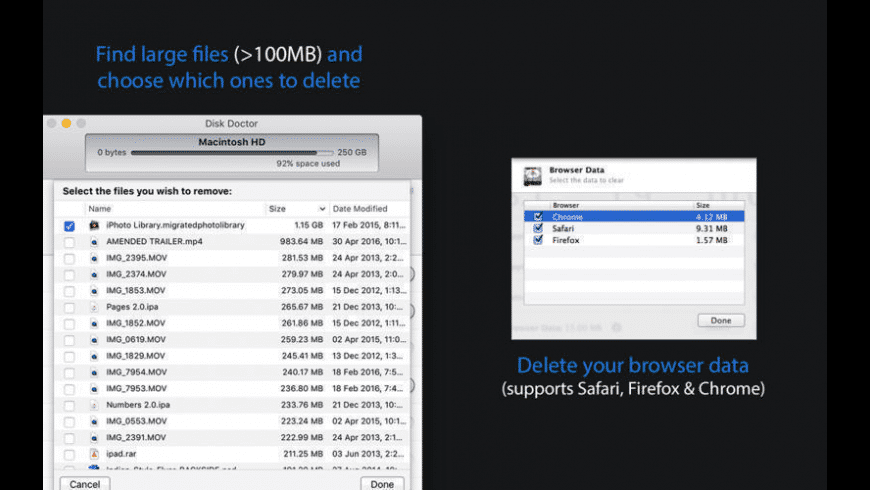Click the 1.57 MB Firefox size

pos(711,240)
